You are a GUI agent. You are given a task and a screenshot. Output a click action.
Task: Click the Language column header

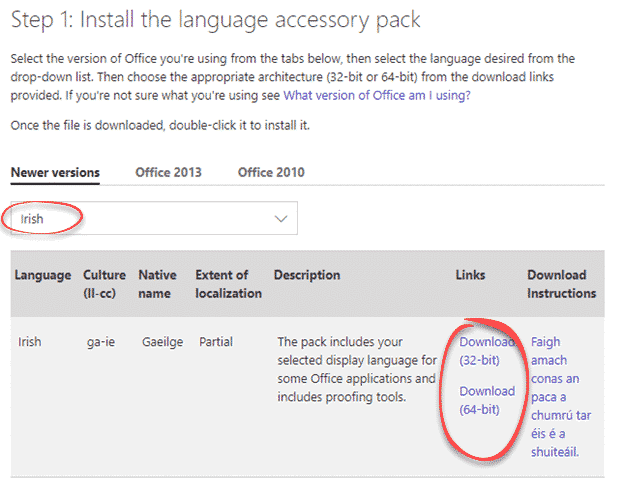point(43,275)
